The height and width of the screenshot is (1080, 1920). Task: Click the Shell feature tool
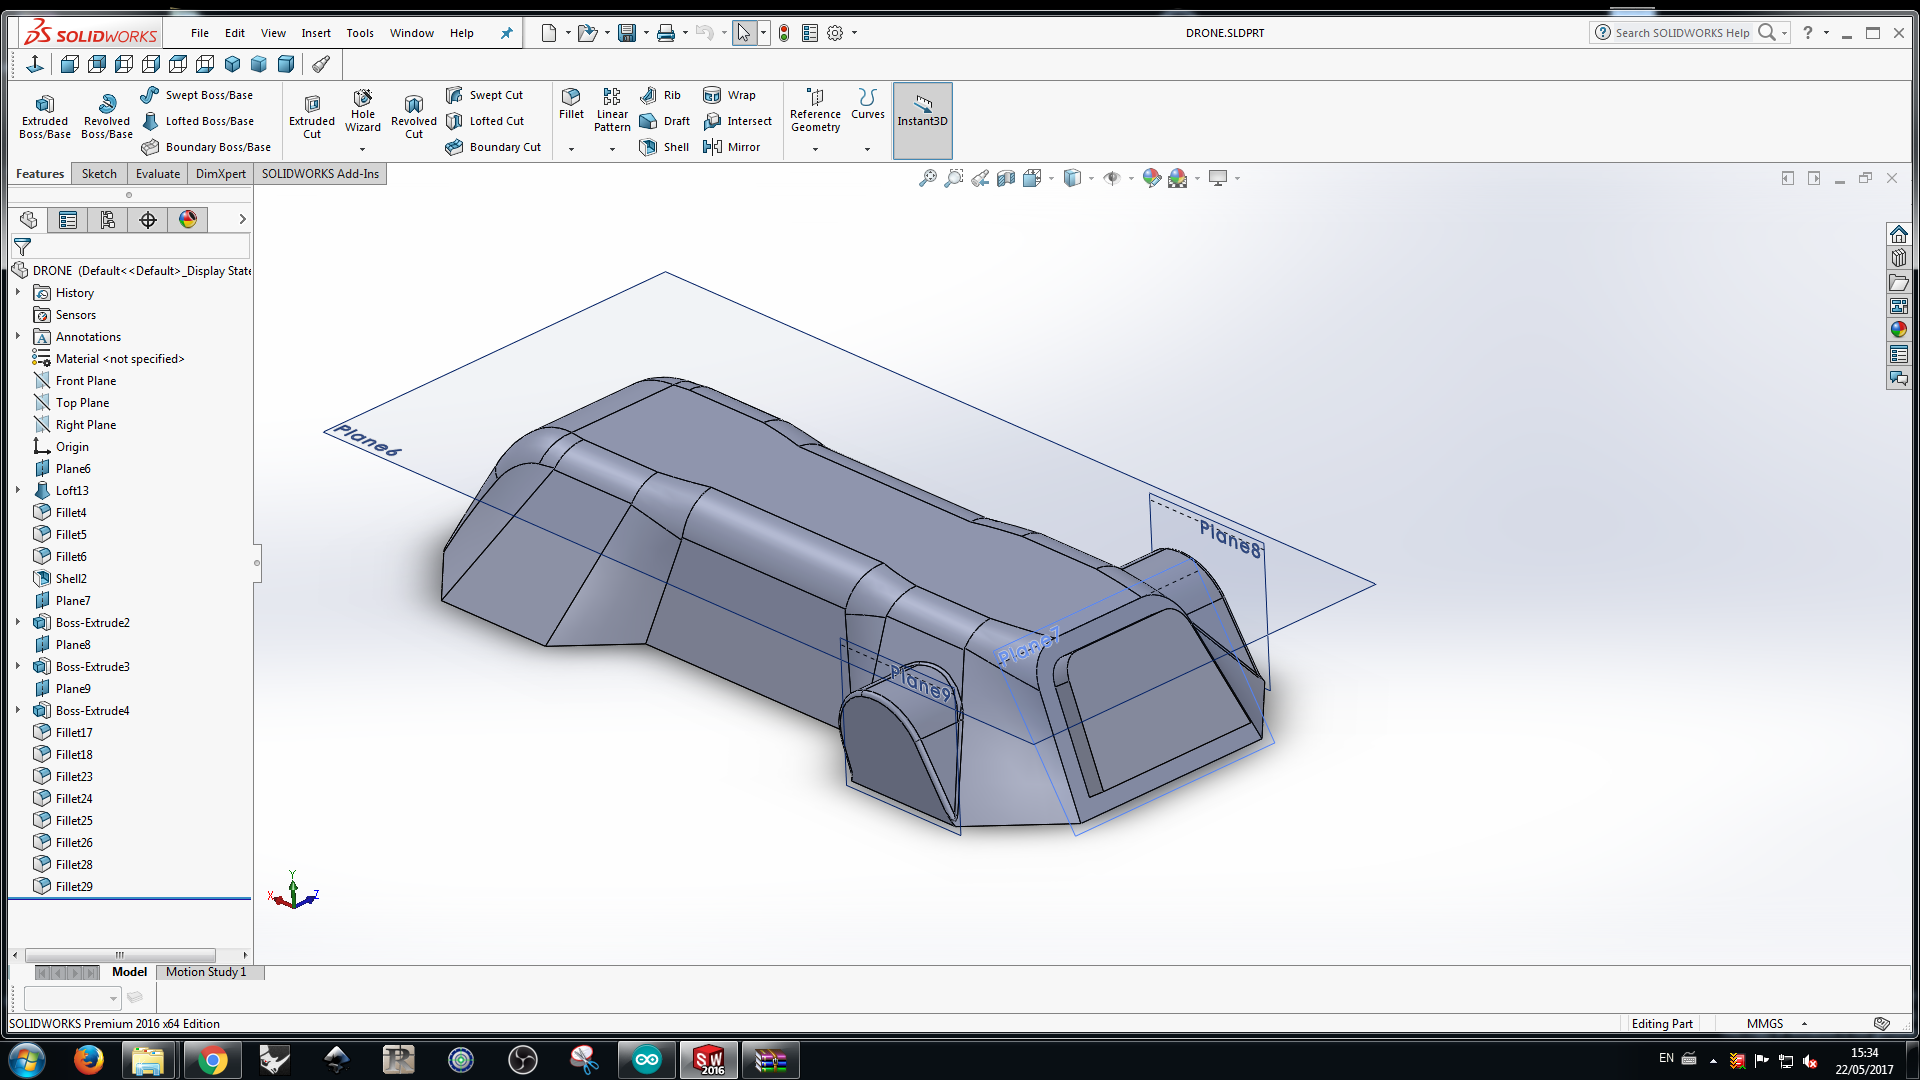coord(665,147)
